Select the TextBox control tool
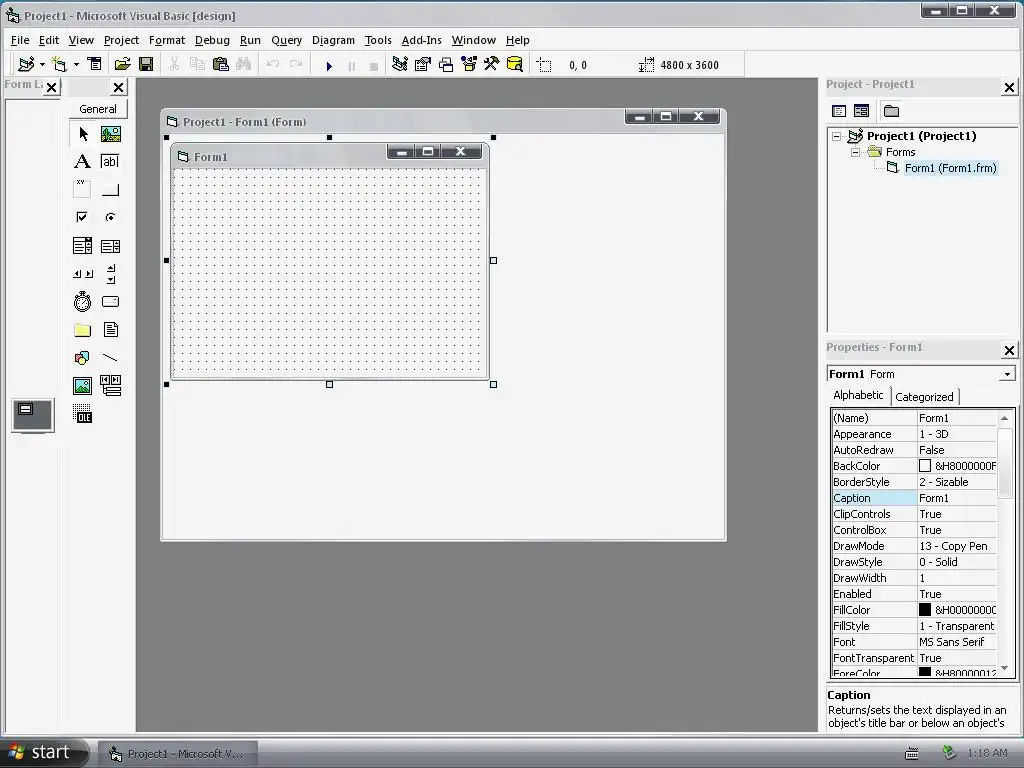This screenshot has width=1024, height=768. (x=110, y=161)
